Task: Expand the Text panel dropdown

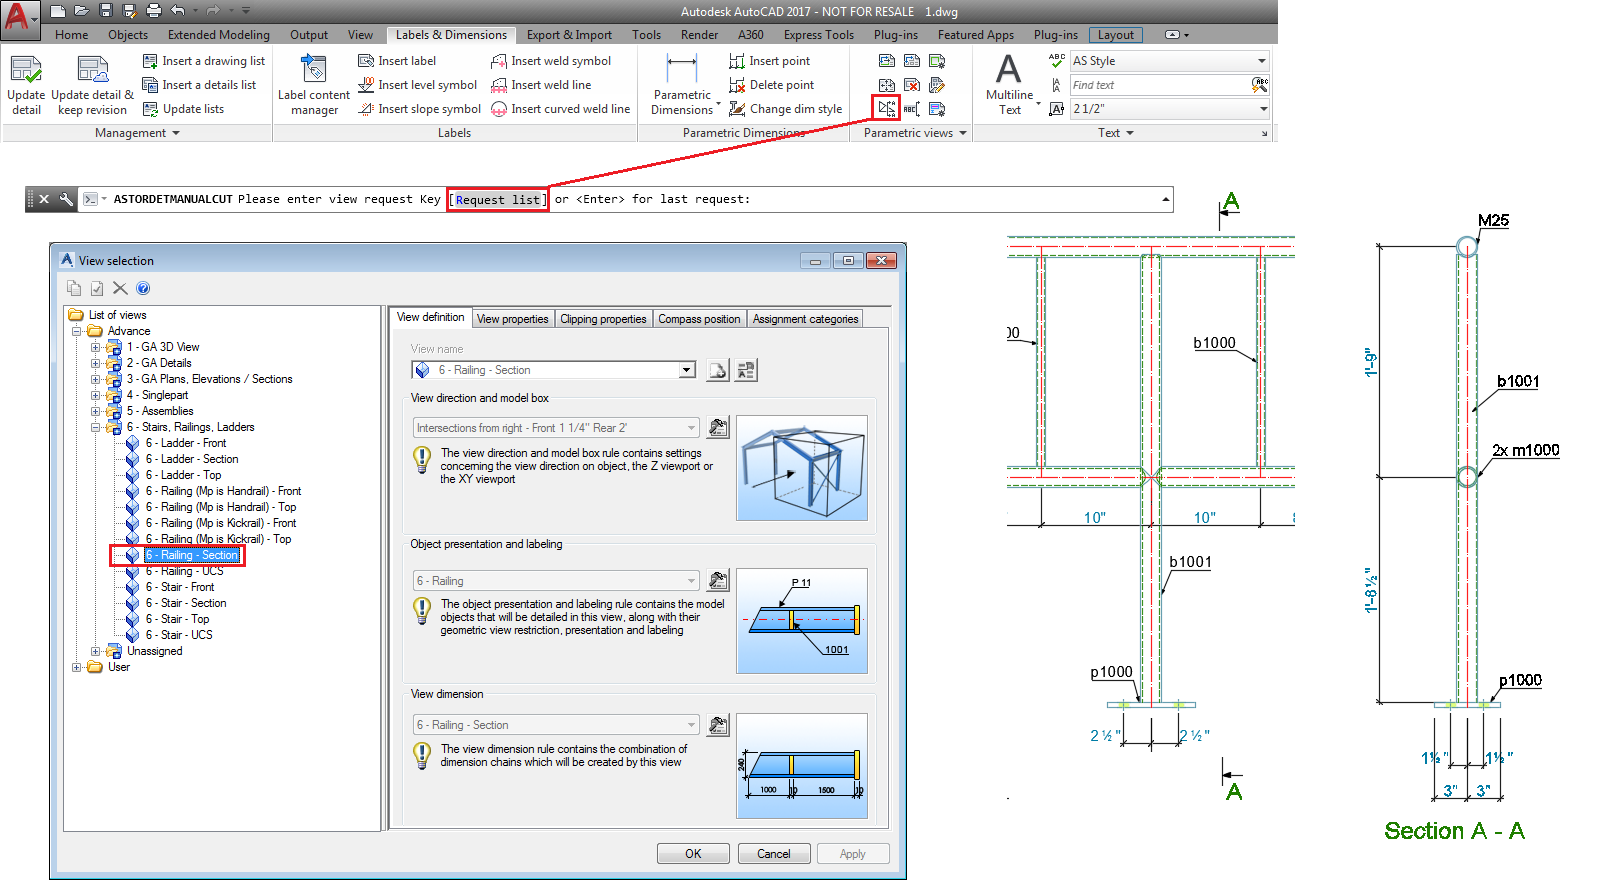Action: point(1116,133)
